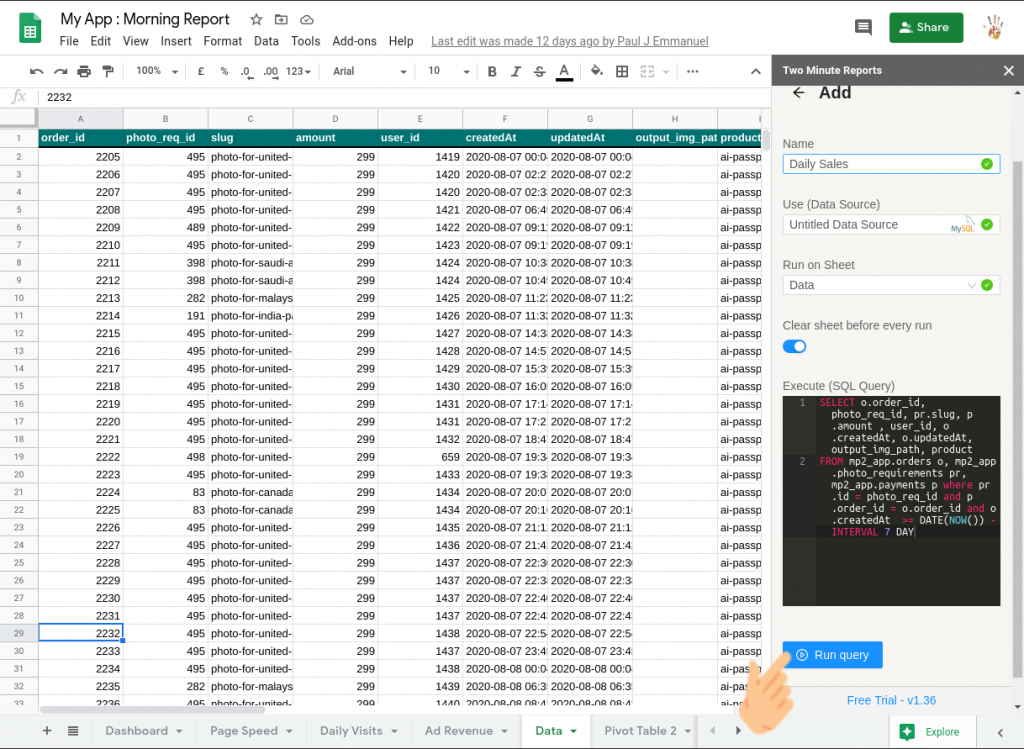Click the move to folder icon
Screen dimensions: 1024x749
pyautogui.click(x=281, y=20)
